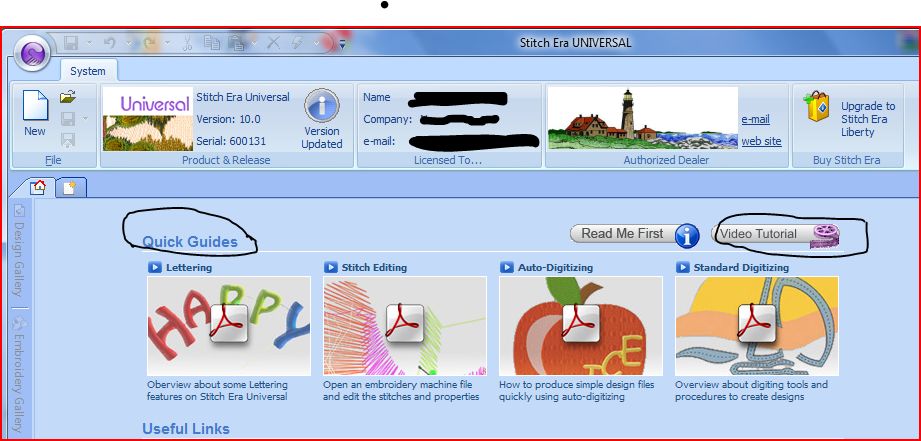The image size is (921, 441).
Task: Click the Read Me First button
Action: [634, 234]
